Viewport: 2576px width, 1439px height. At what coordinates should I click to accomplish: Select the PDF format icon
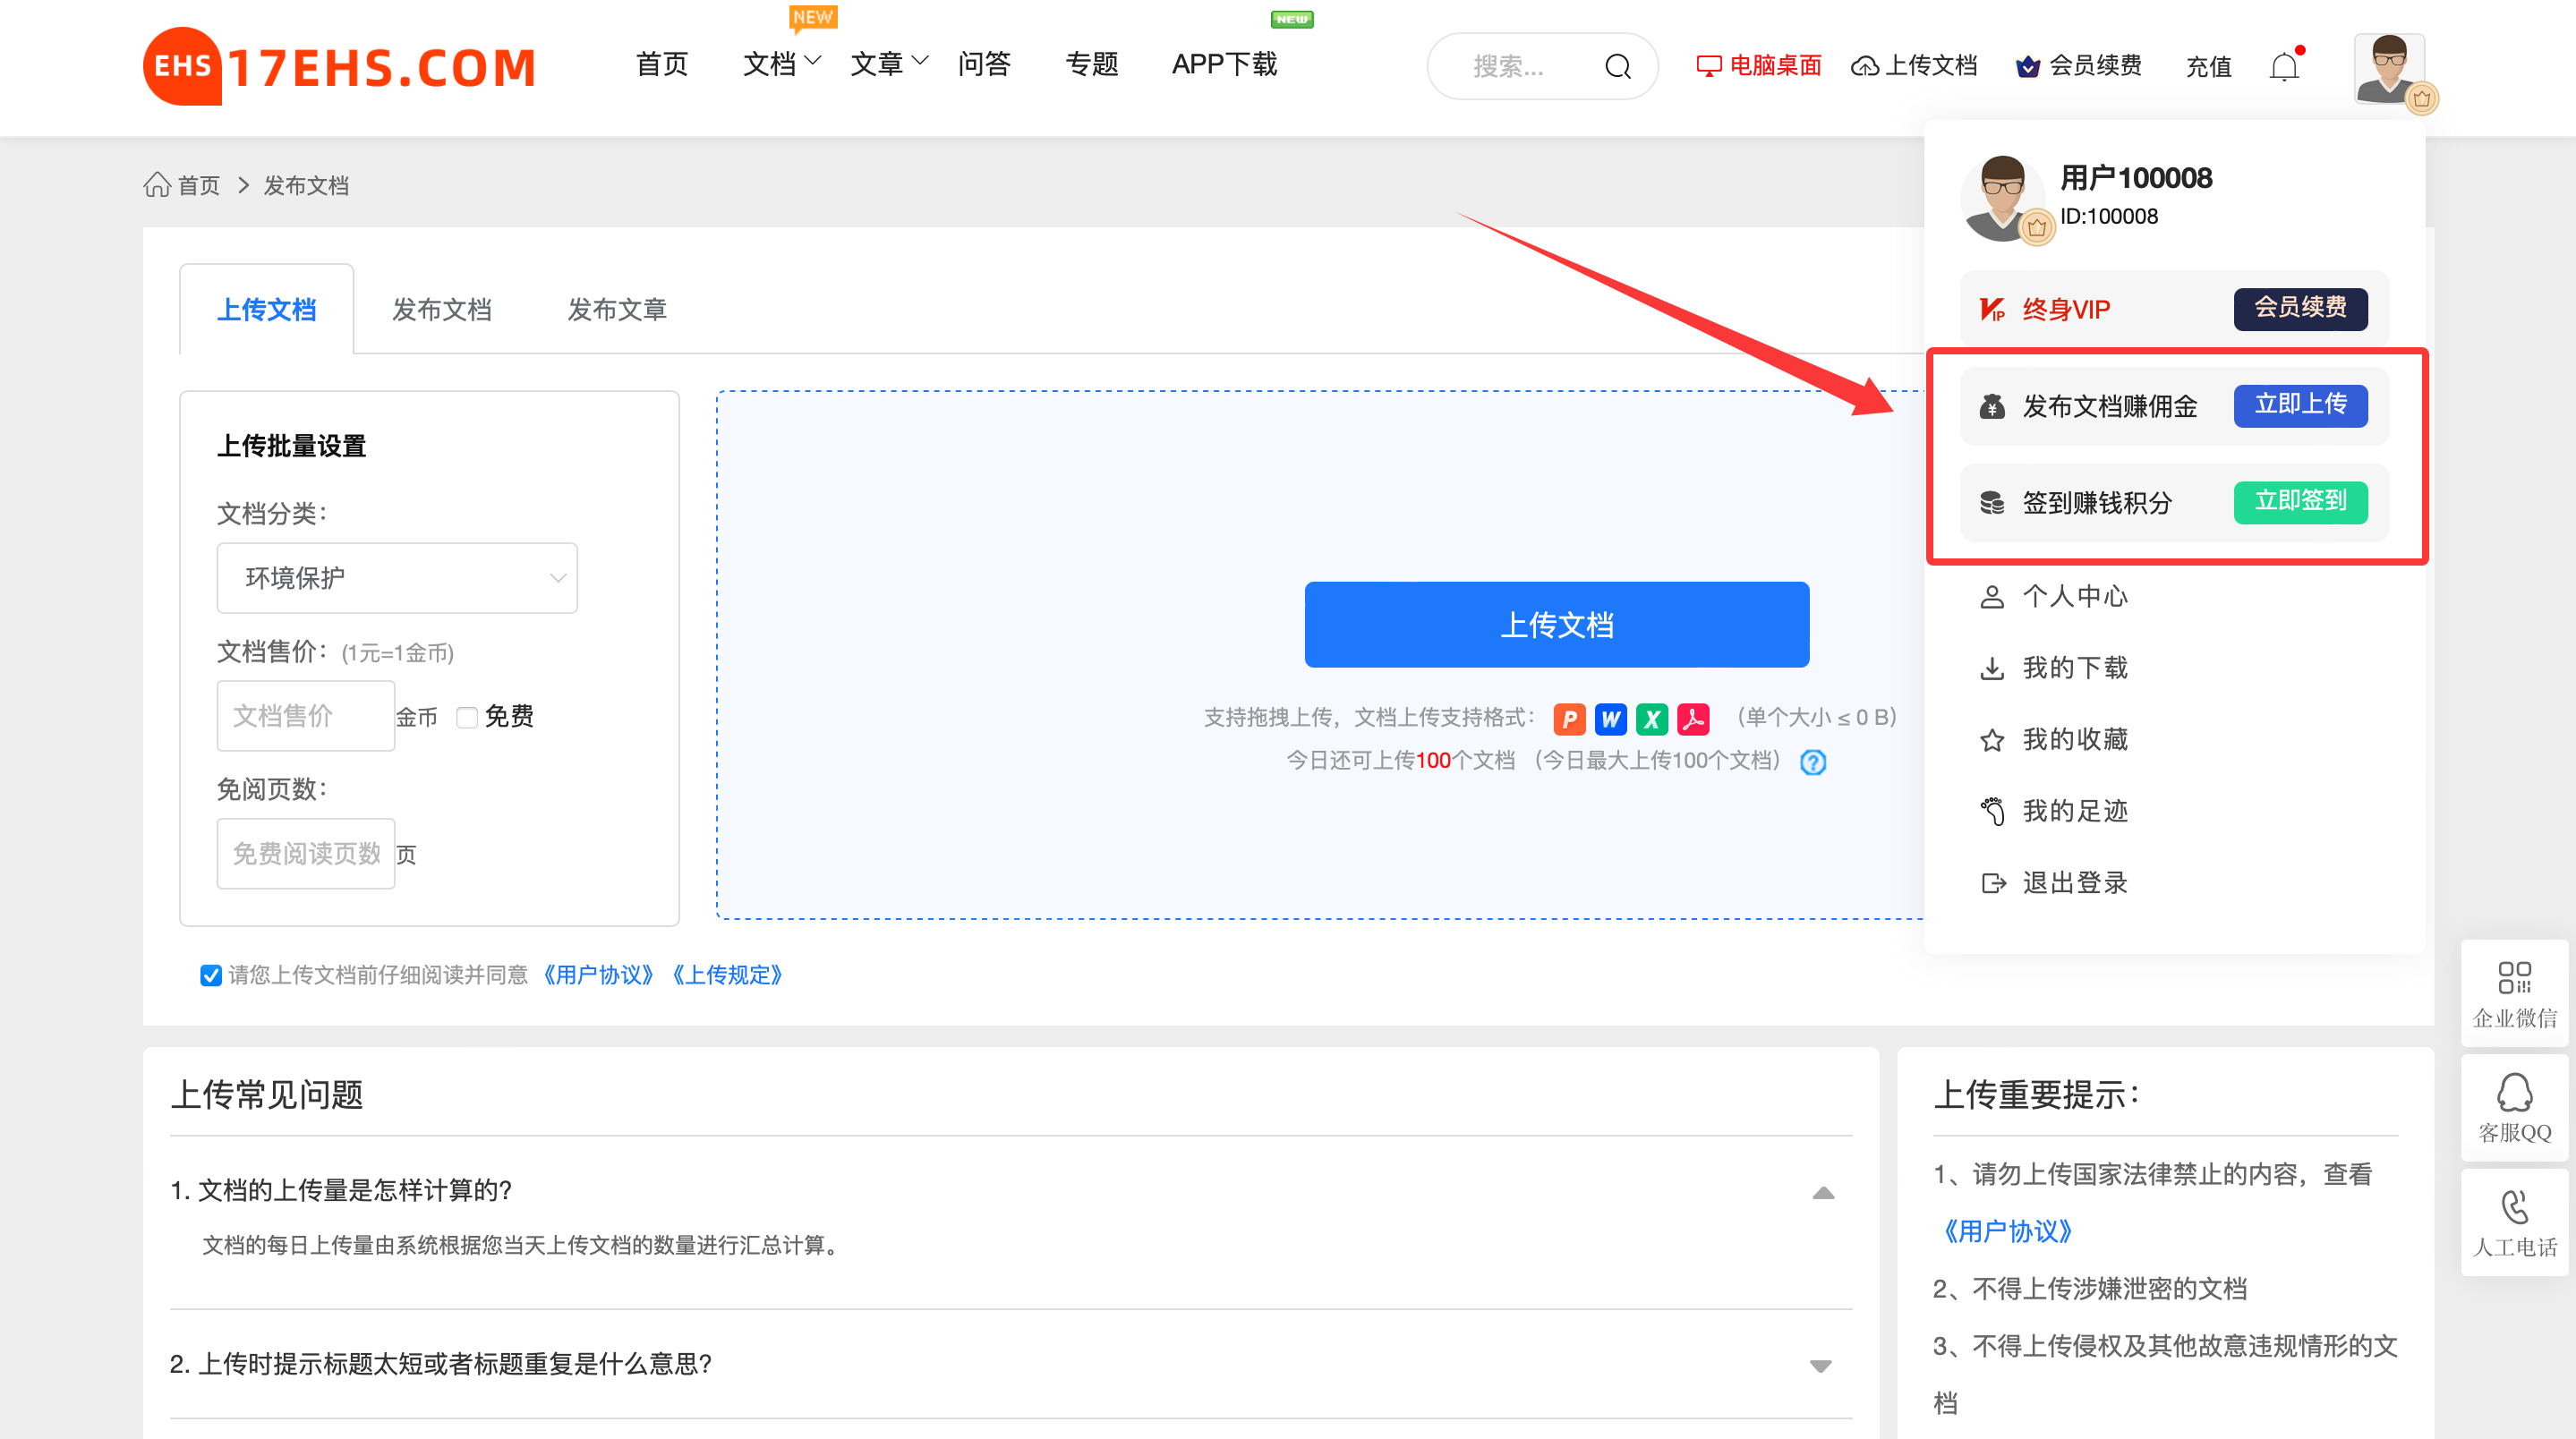(1692, 718)
